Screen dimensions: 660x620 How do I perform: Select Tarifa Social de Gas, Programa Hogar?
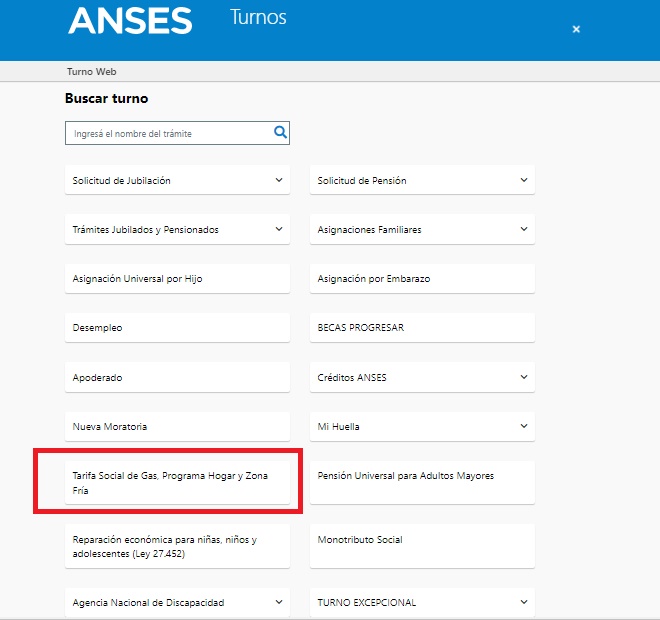tap(177, 482)
